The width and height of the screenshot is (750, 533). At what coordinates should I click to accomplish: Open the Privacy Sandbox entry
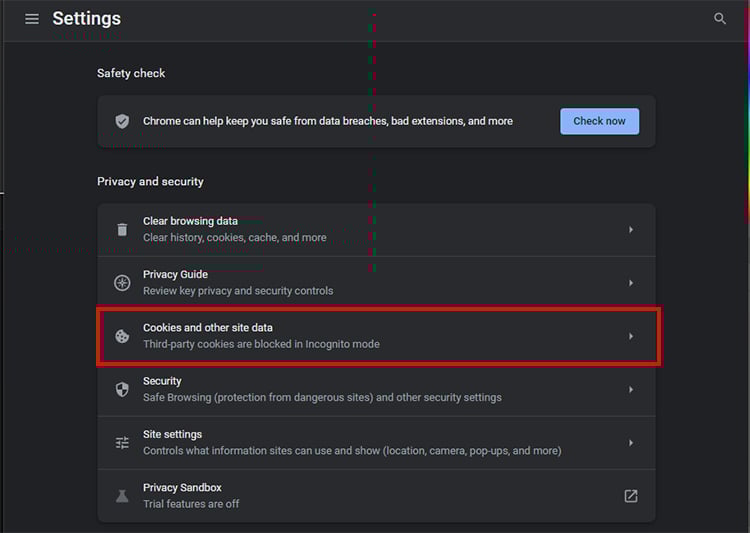coord(376,496)
